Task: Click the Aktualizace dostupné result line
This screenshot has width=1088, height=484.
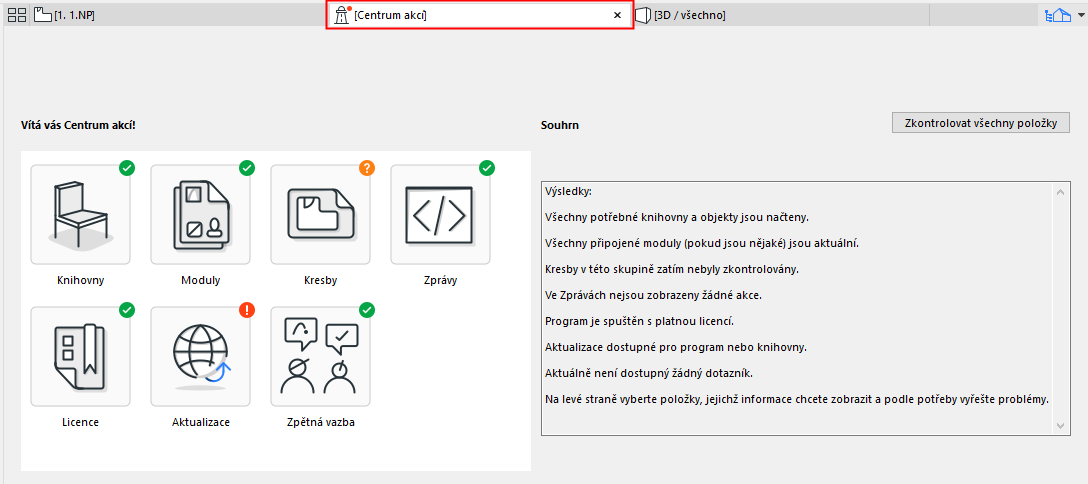Action: point(676,347)
